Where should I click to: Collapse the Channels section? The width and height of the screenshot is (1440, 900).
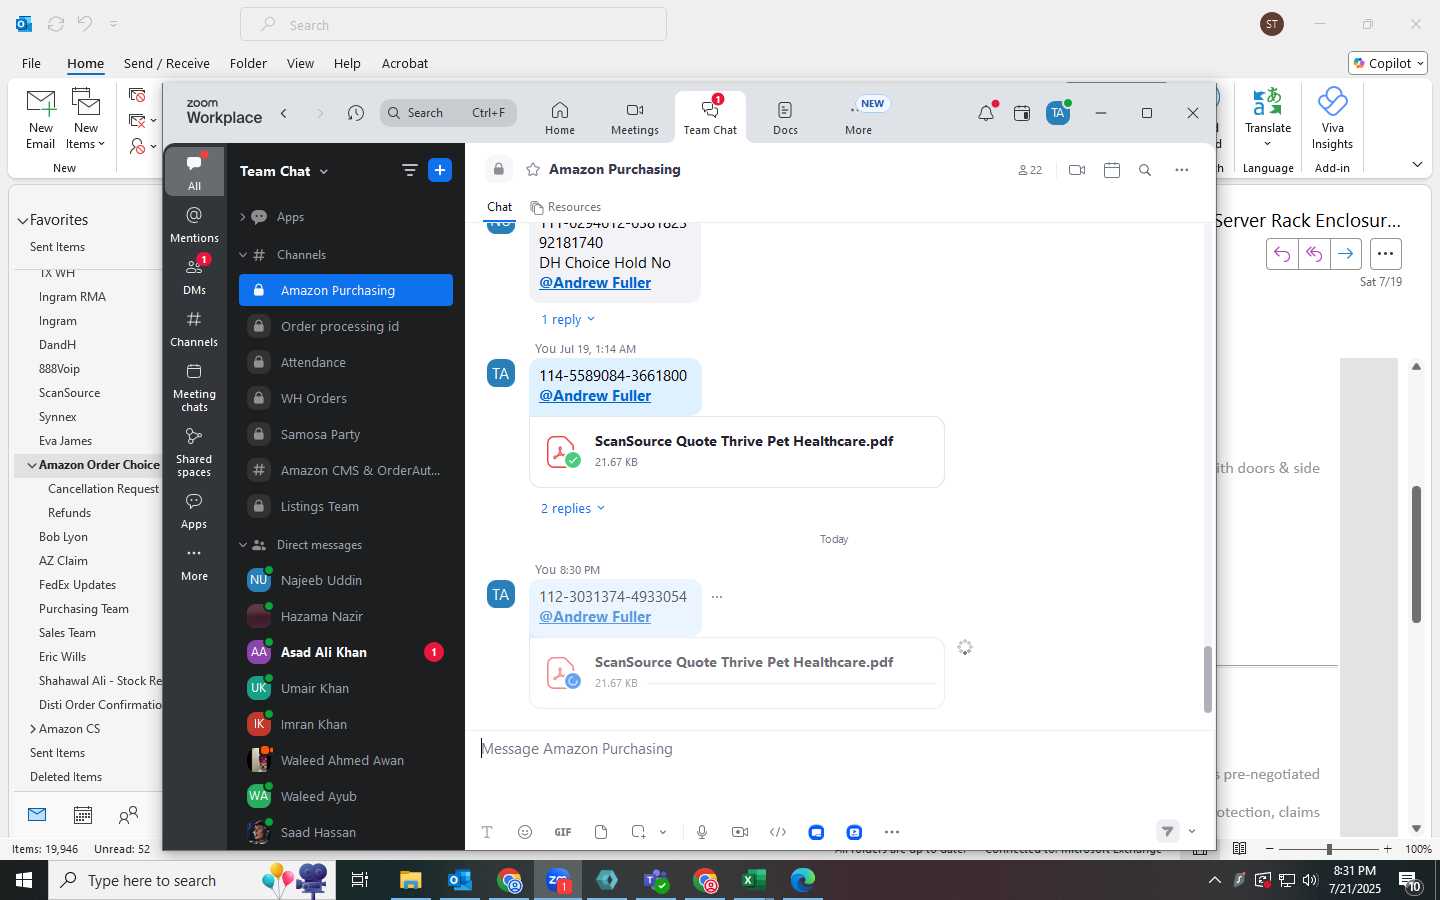point(242,255)
